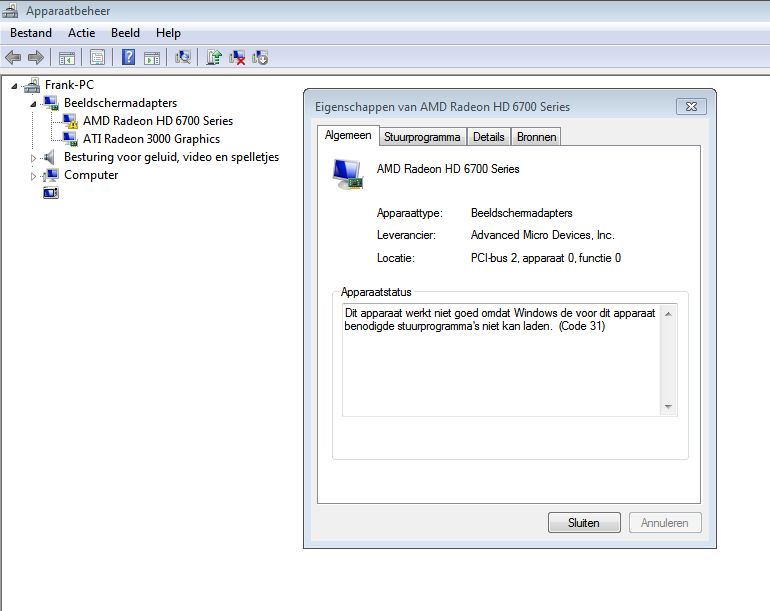Select Frank-PC label in tree

pos(69,85)
